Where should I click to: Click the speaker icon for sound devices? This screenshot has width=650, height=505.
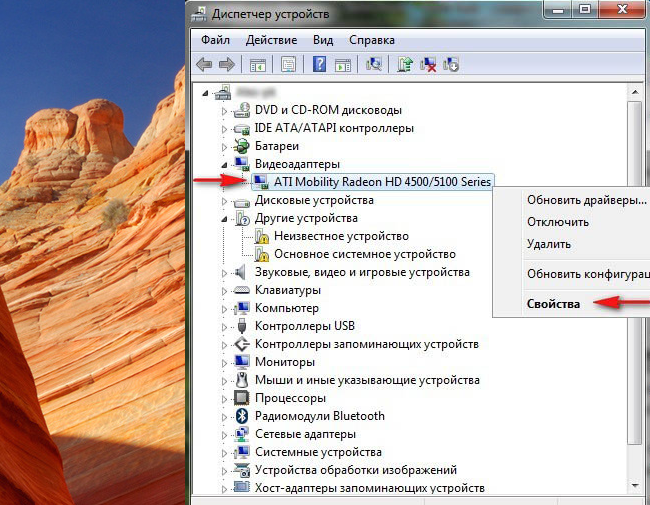point(241,272)
